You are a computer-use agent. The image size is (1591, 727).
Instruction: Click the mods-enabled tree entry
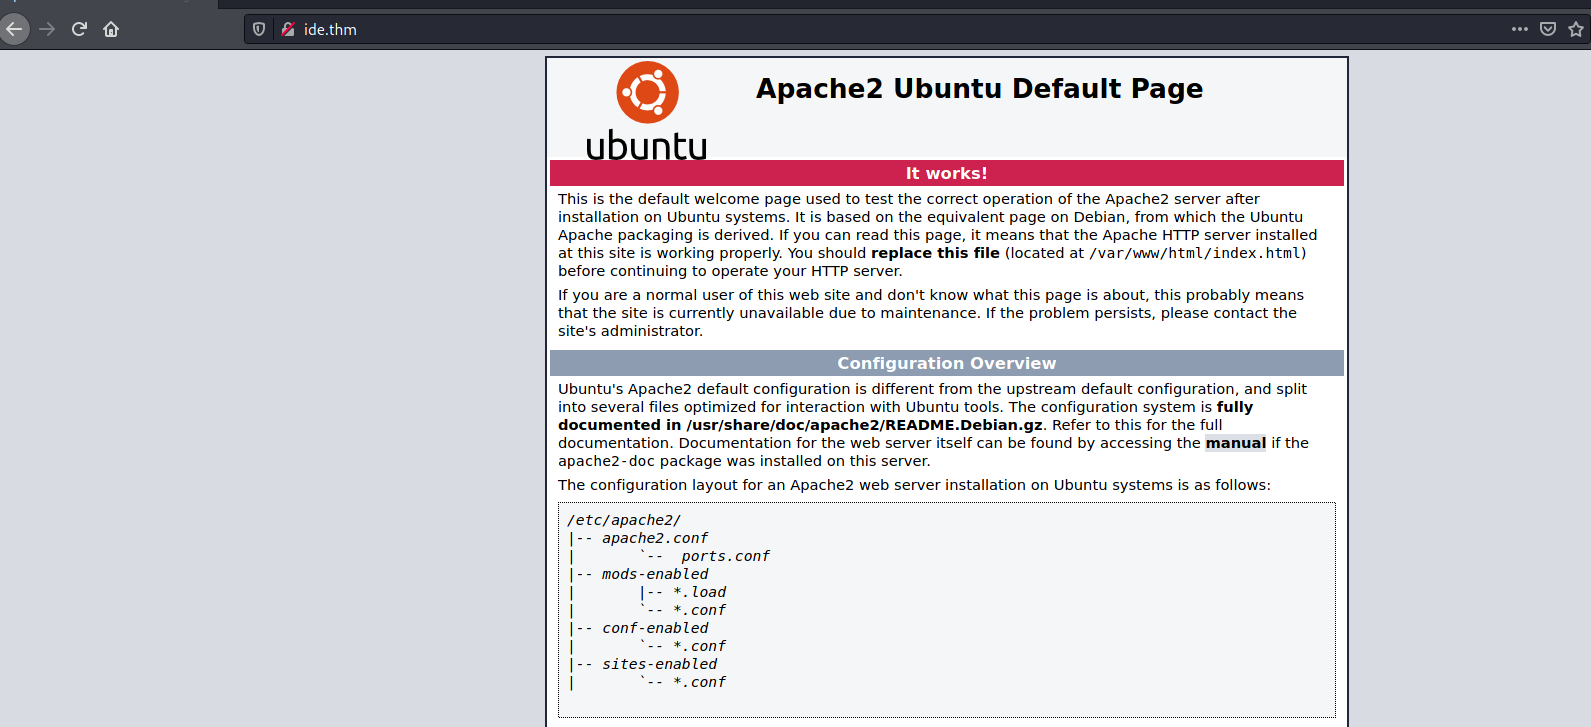(x=655, y=574)
